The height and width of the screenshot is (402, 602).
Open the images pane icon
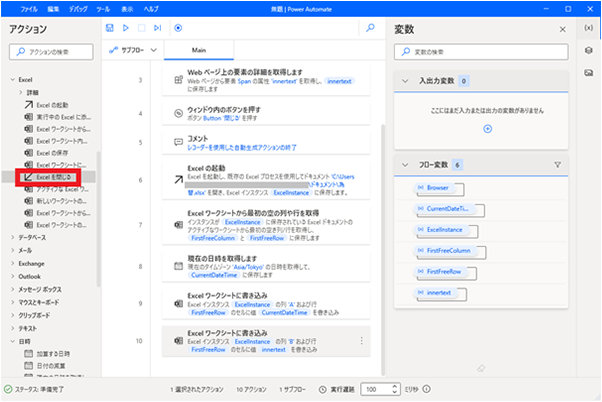pos(589,73)
